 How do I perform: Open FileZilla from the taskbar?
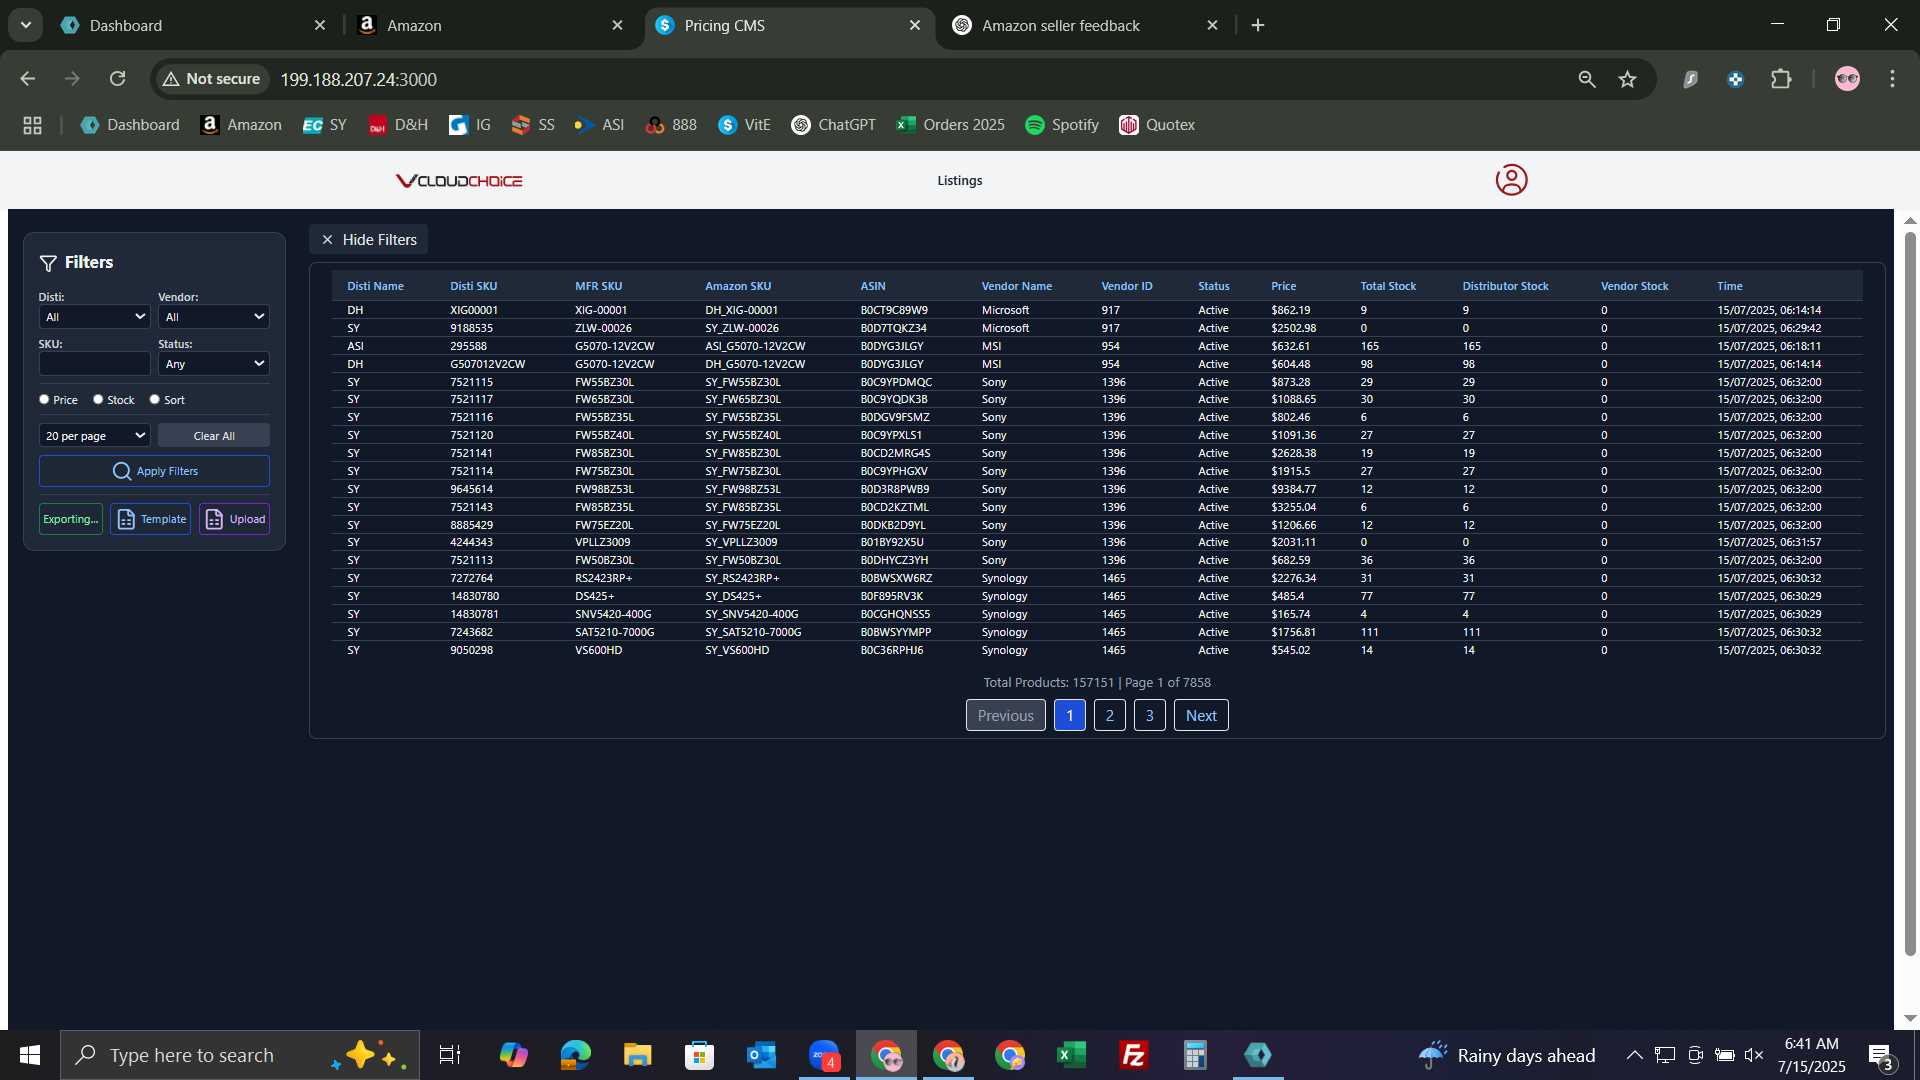pyautogui.click(x=1133, y=1055)
